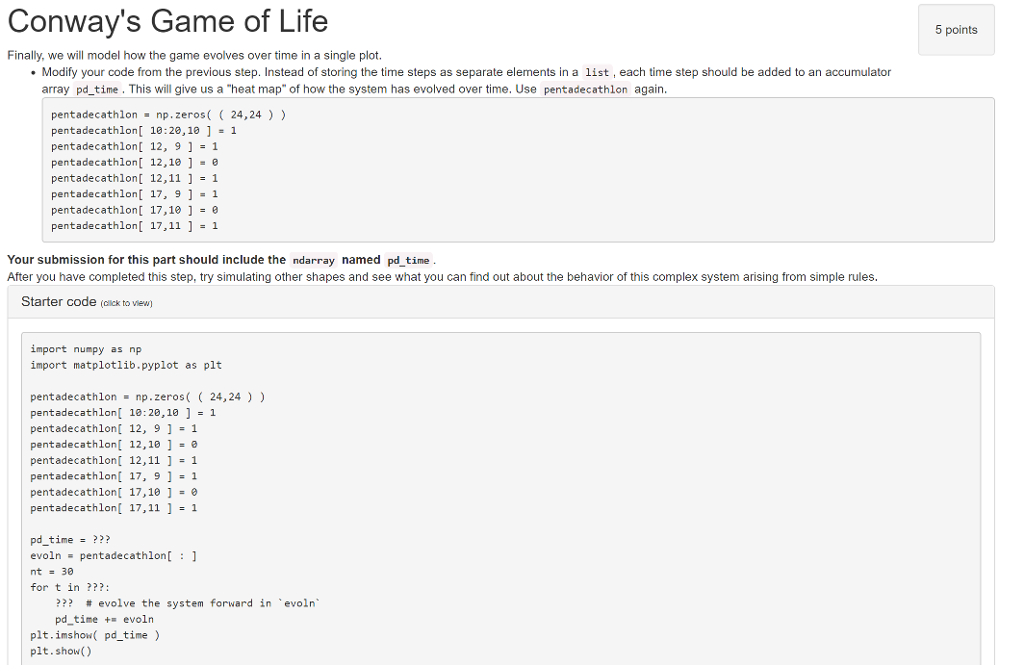Click the "import numpy as np" line
This screenshot has width=1024, height=665.
coord(86,349)
